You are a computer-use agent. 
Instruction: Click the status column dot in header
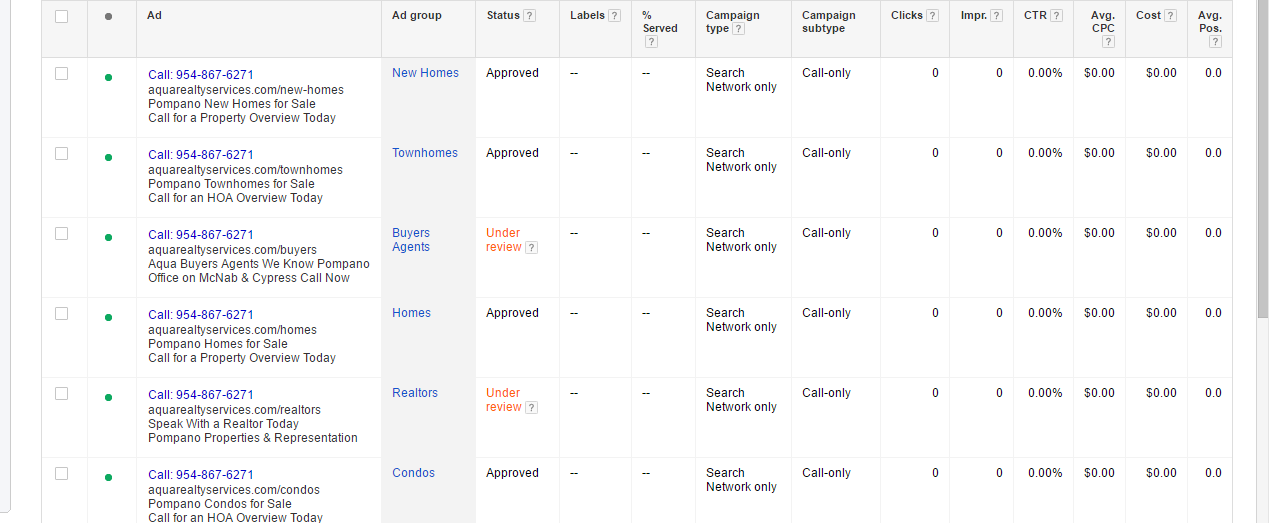108,16
